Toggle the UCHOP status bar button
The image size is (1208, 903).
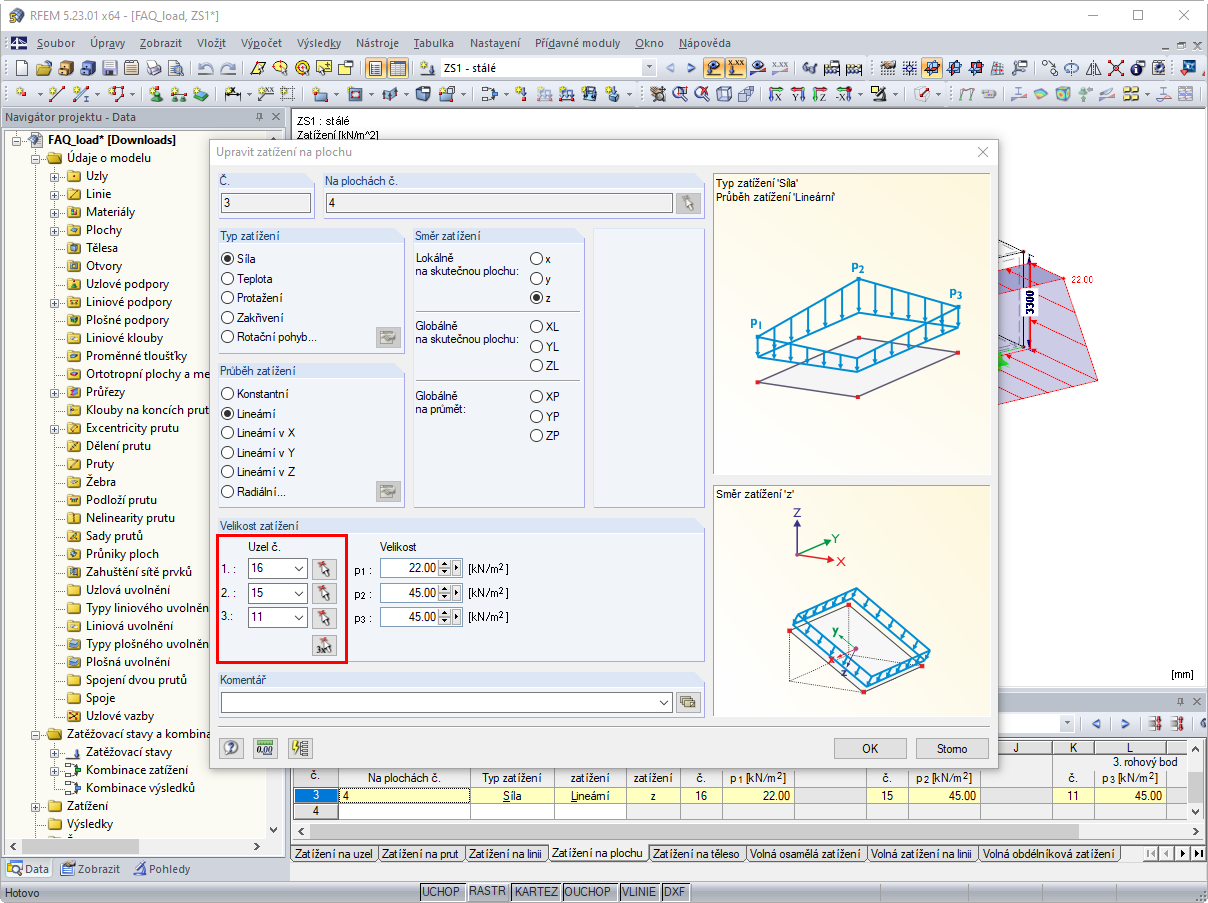click(441, 891)
